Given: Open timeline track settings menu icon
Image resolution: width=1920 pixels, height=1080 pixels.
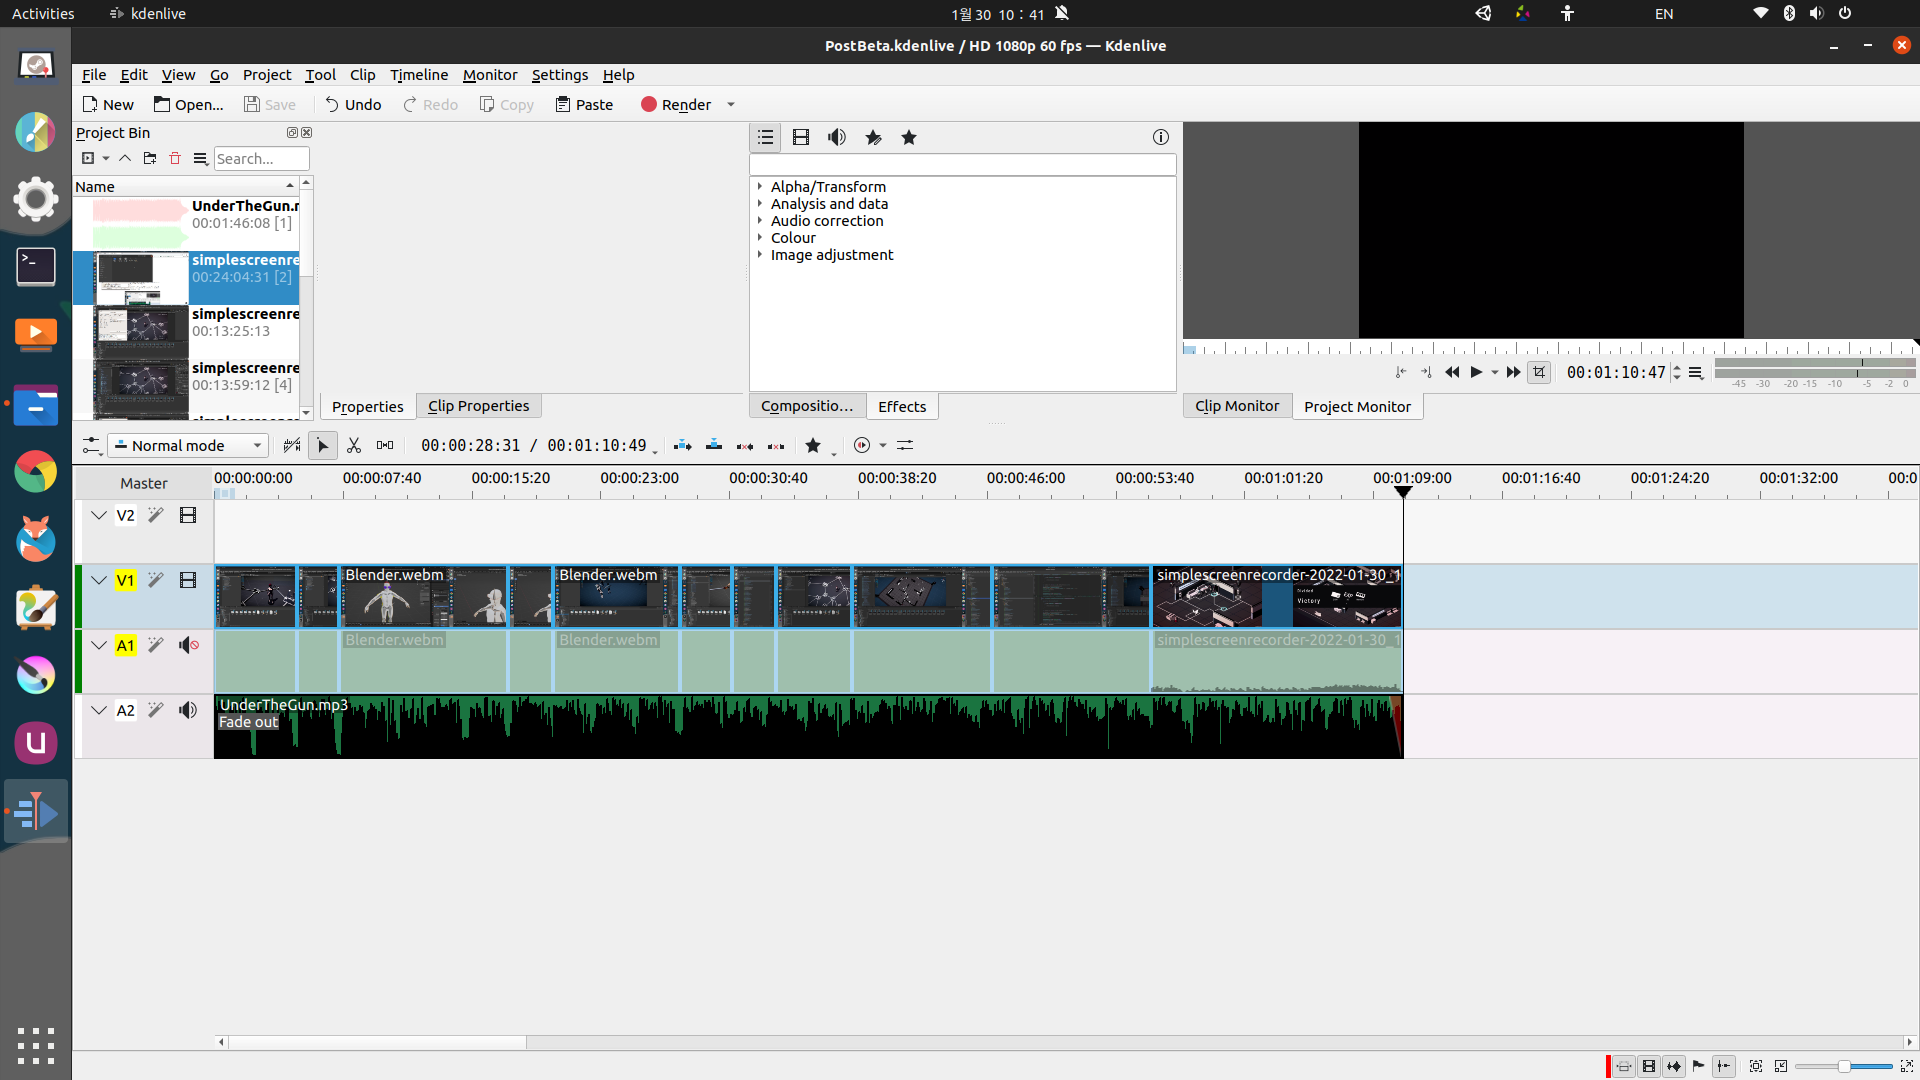Looking at the screenshot, I should click(92, 445).
